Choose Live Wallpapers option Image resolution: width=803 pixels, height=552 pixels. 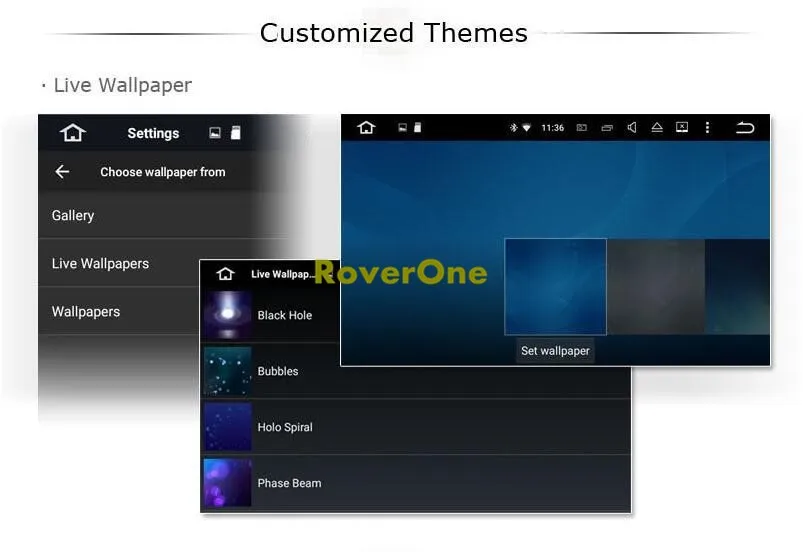(119, 263)
